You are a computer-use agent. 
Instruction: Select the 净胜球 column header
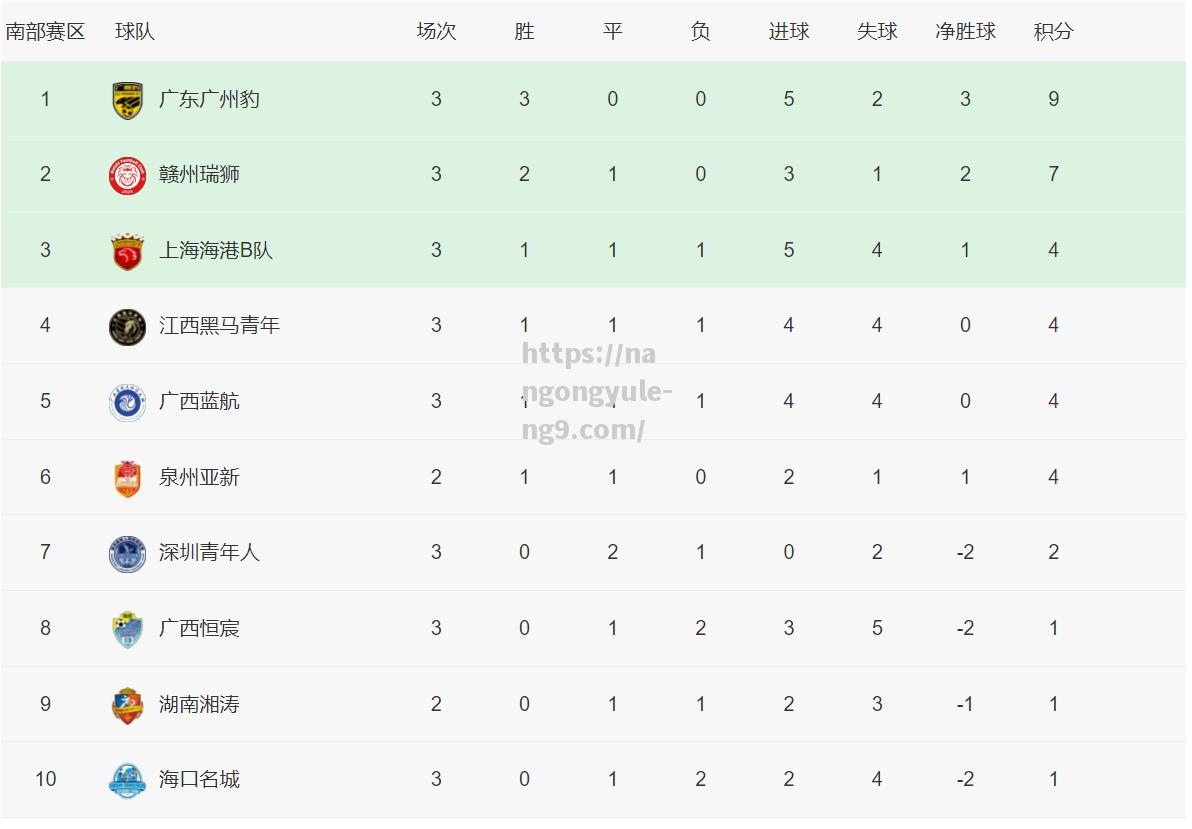click(965, 31)
